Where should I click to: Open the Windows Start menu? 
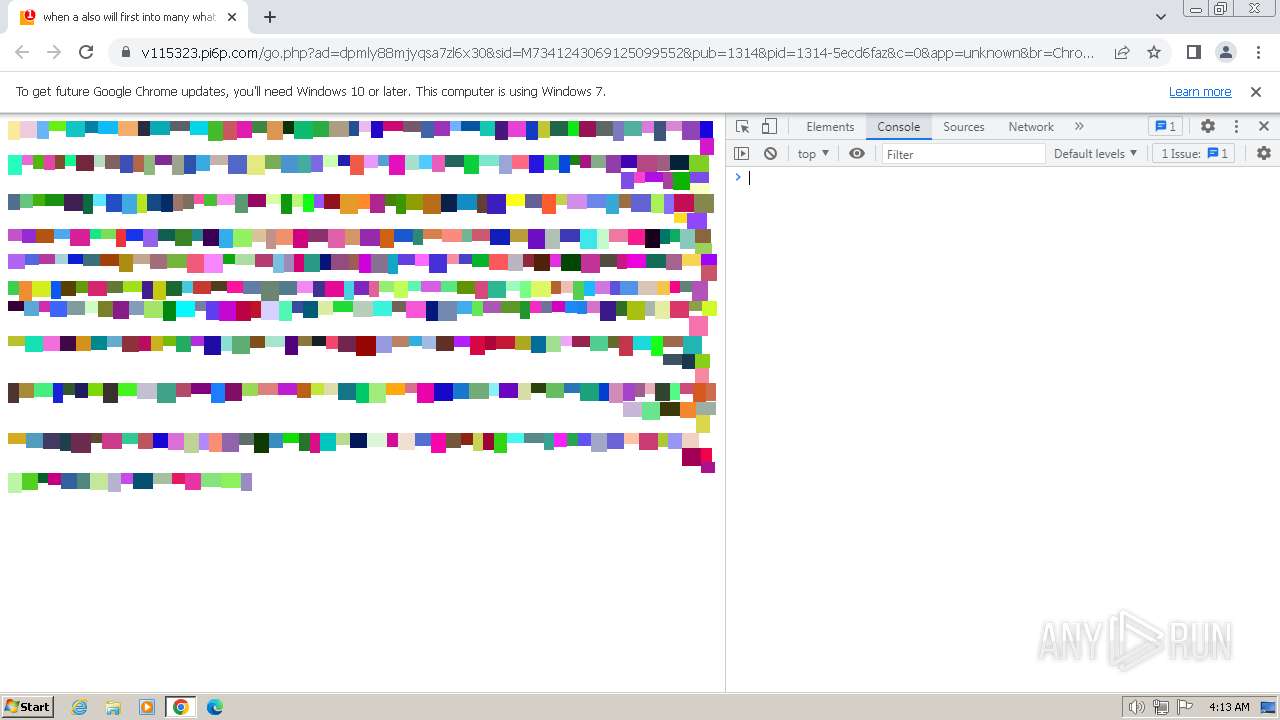27,706
